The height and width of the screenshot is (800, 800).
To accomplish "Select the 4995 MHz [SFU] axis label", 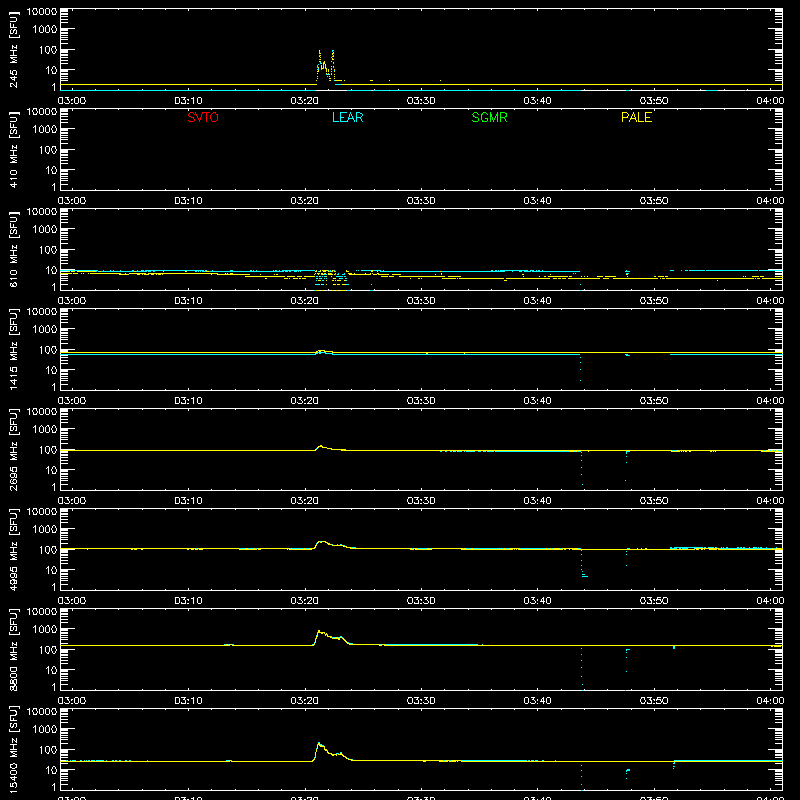I will point(13,549).
